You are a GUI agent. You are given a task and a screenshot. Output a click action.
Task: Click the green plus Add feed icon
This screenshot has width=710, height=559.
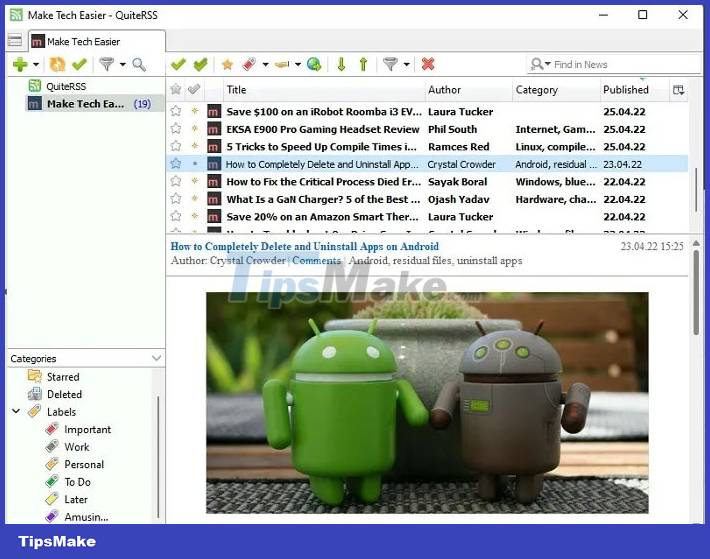click(20, 65)
